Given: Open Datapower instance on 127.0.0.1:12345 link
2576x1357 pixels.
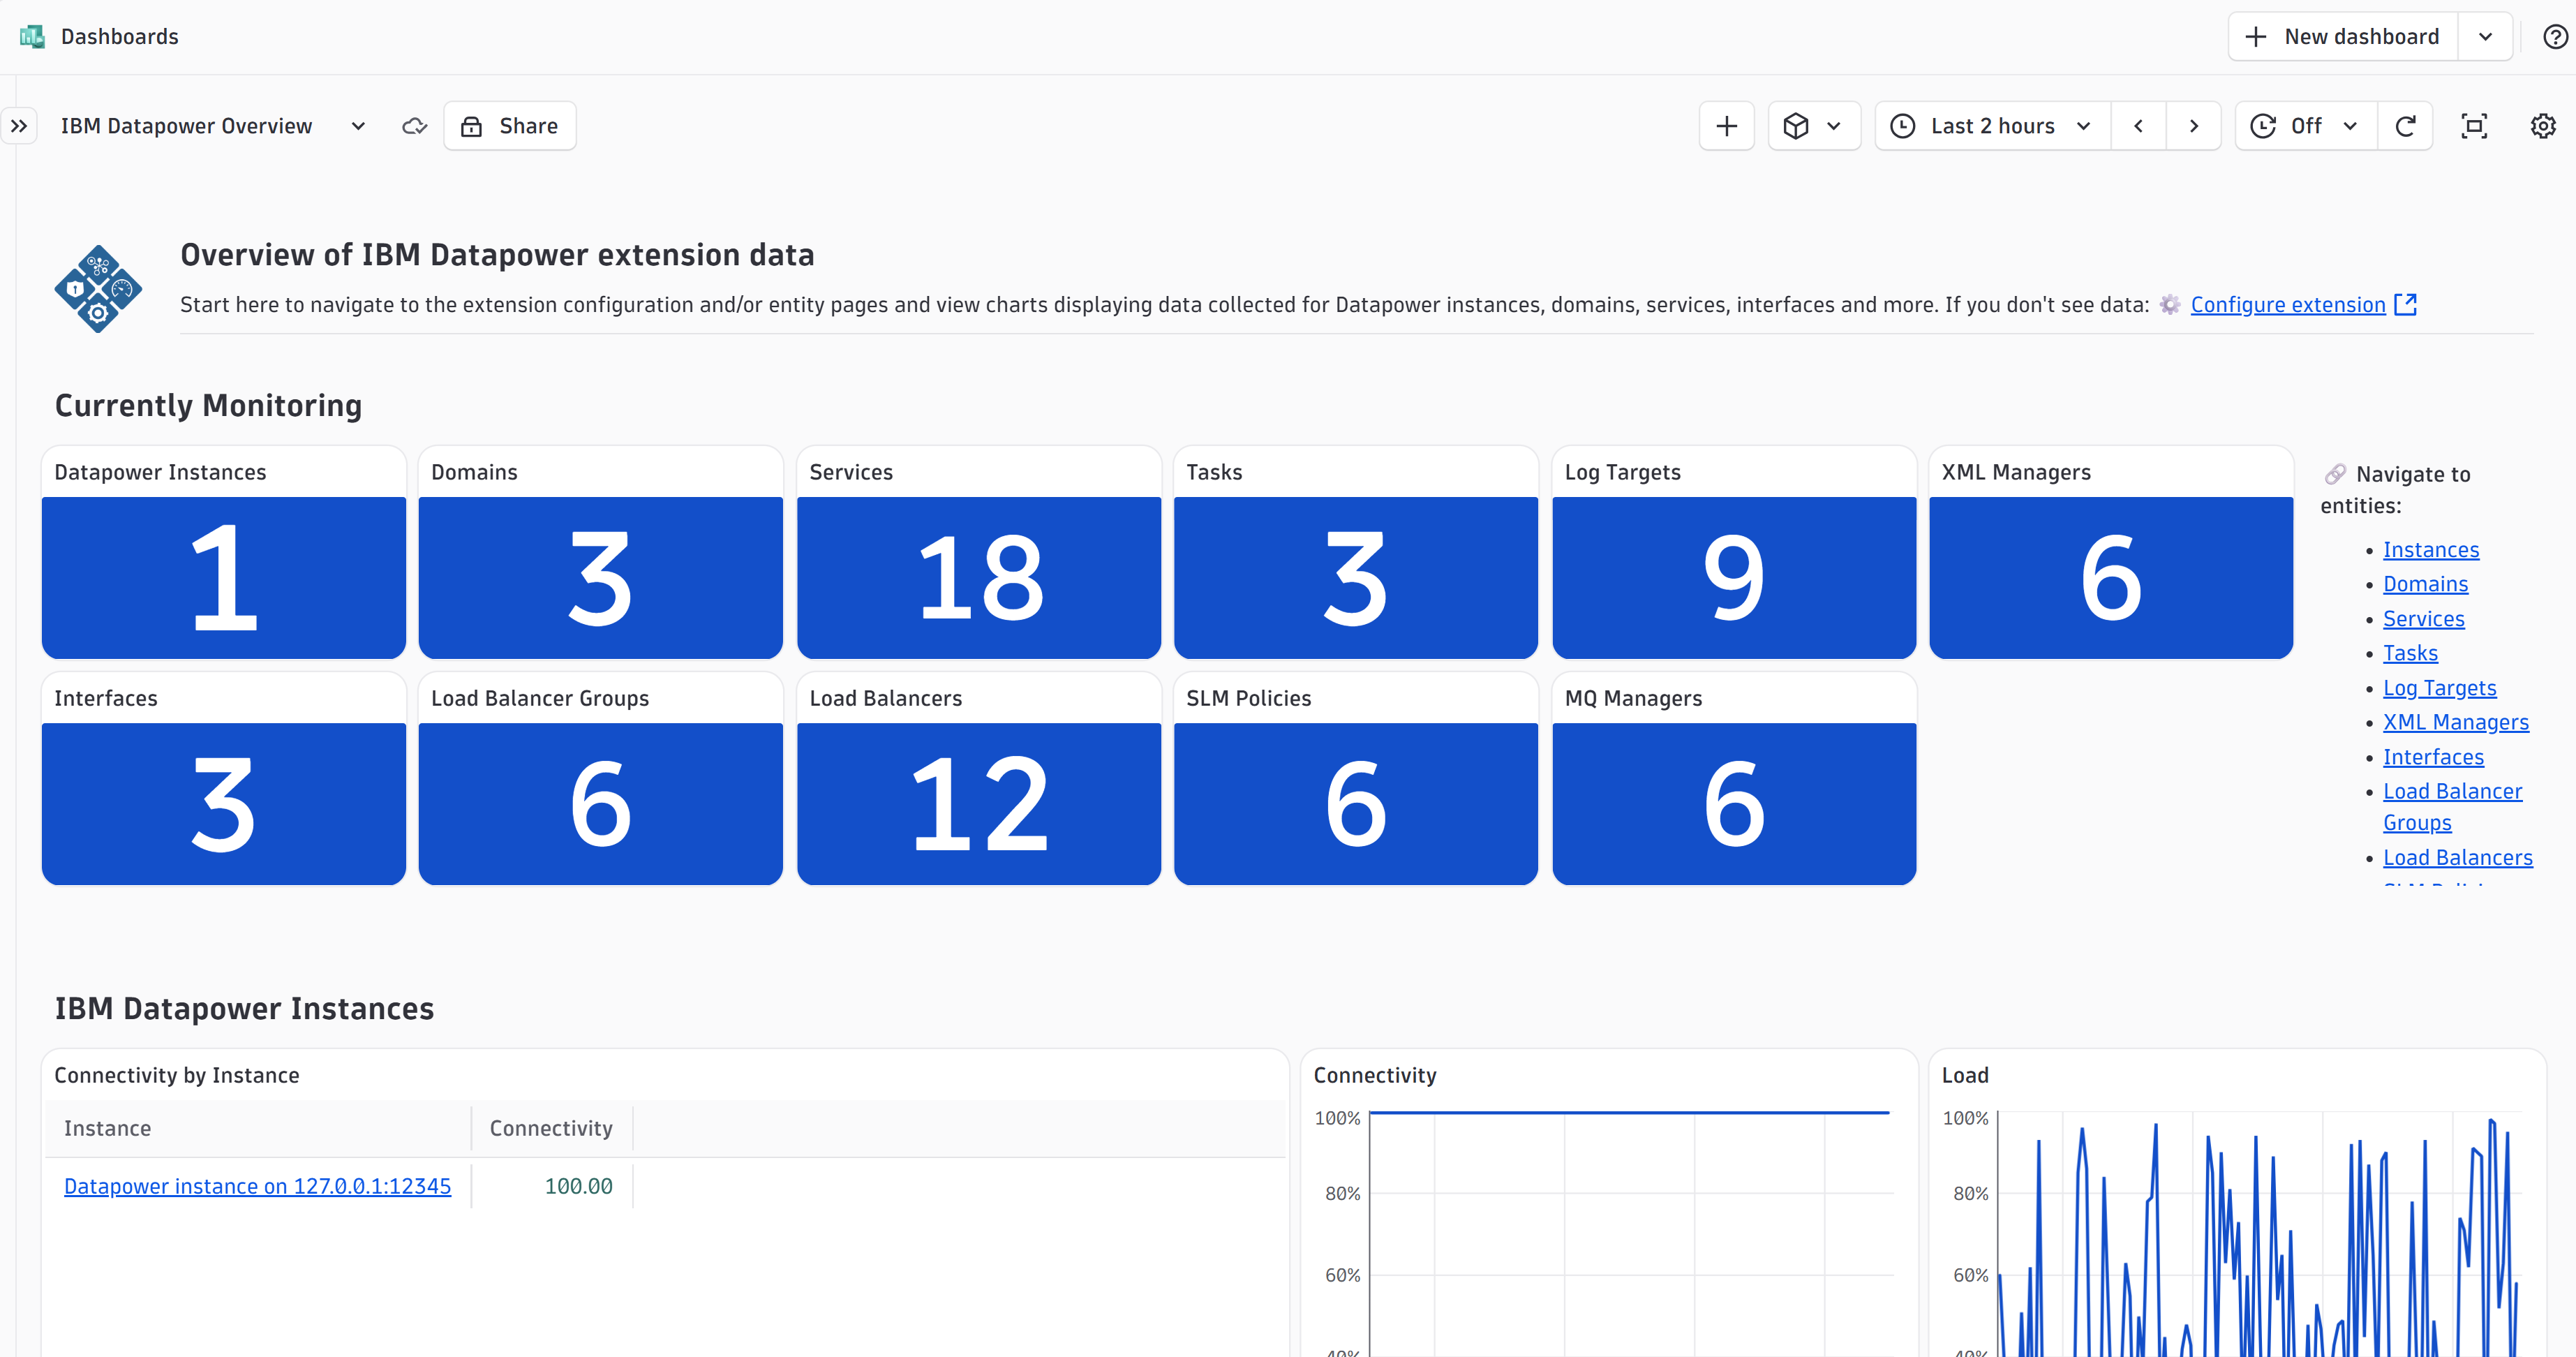Looking at the screenshot, I should click(257, 1186).
